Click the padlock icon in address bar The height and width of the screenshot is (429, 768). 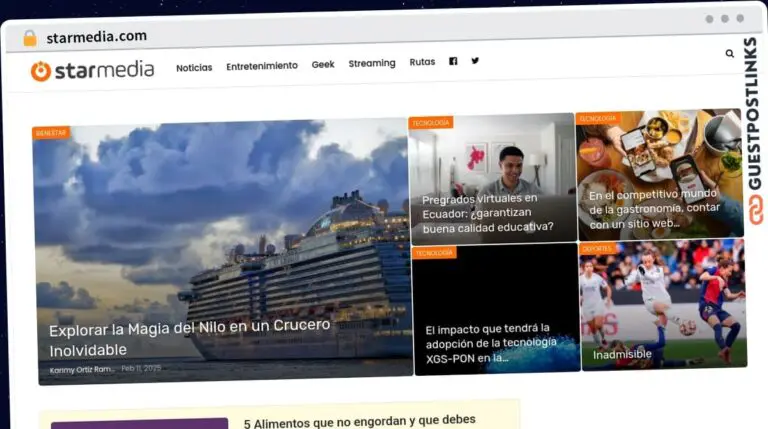pyautogui.click(x=30, y=38)
